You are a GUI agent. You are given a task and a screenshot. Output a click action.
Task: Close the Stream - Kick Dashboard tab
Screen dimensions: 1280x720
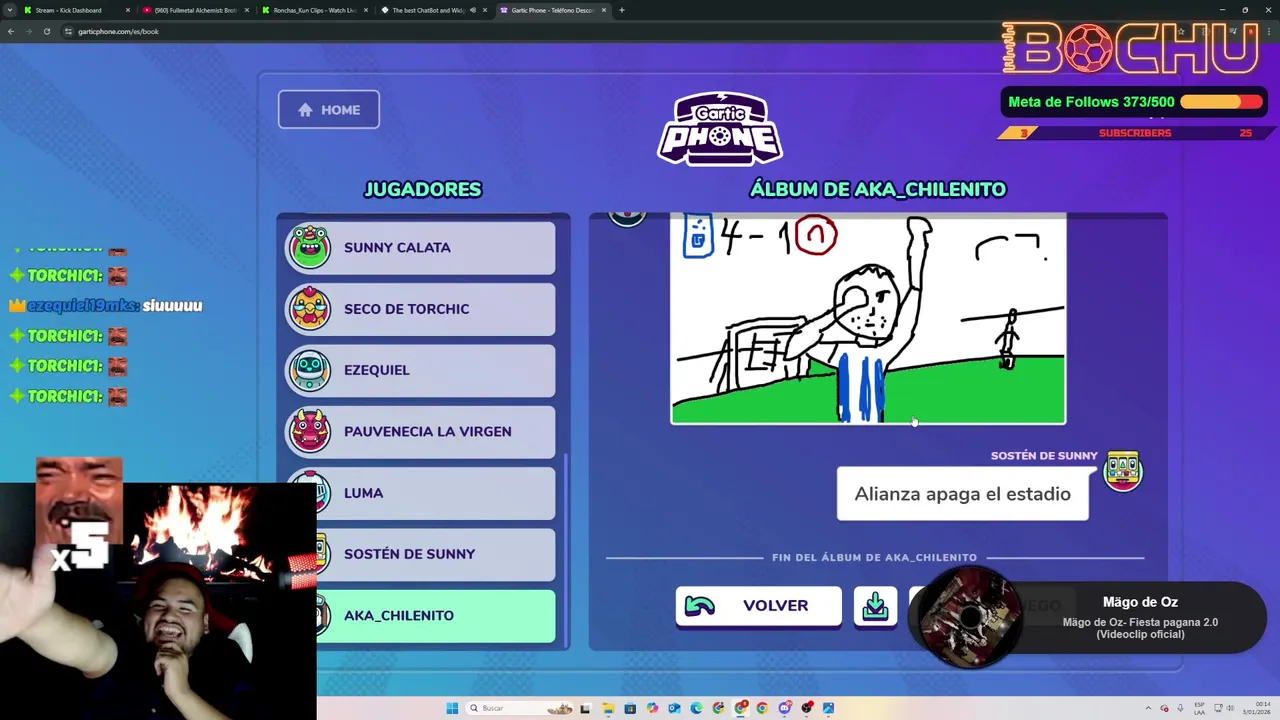[x=127, y=10]
